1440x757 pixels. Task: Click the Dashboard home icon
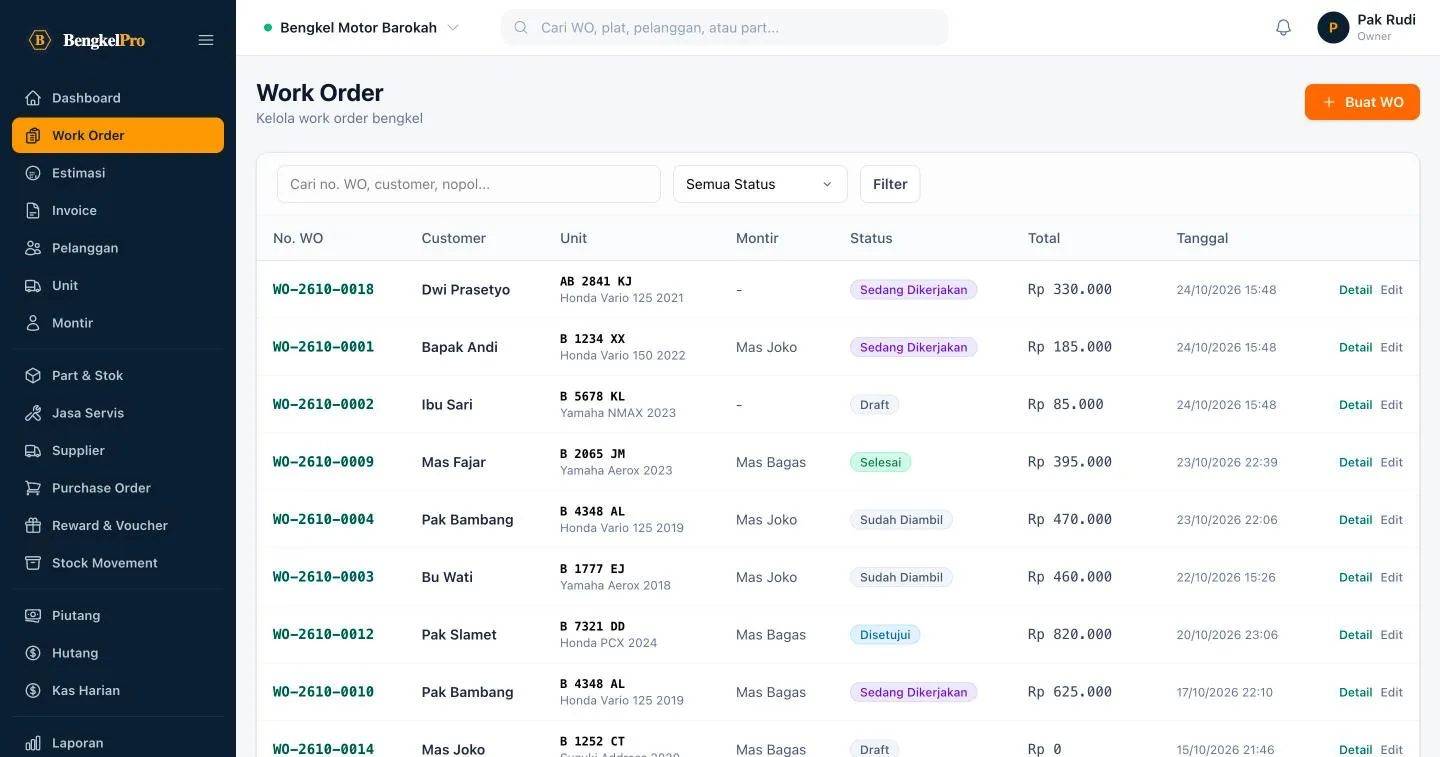tap(33, 98)
